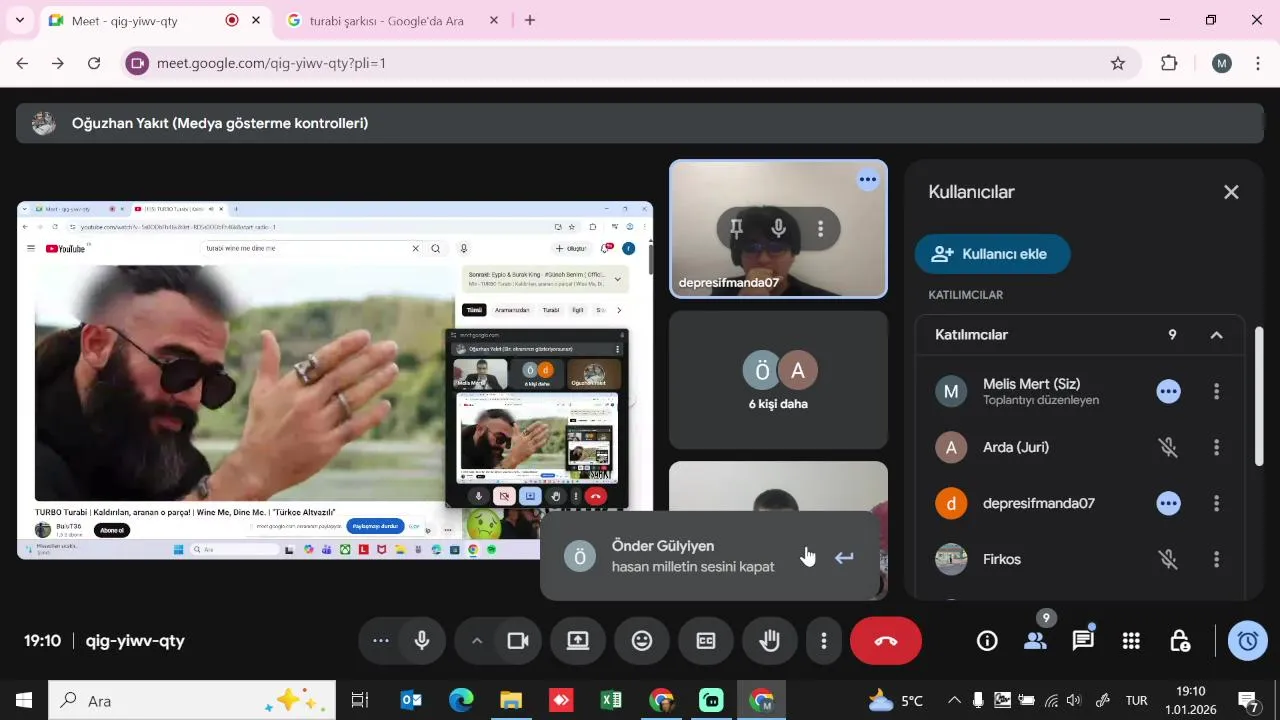Collapse the Katılımcılar section chevron

[1216, 335]
